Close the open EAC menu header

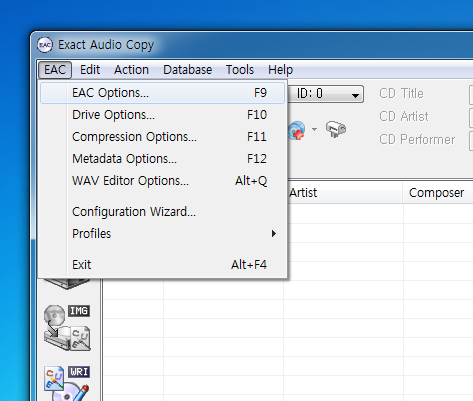pos(55,70)
